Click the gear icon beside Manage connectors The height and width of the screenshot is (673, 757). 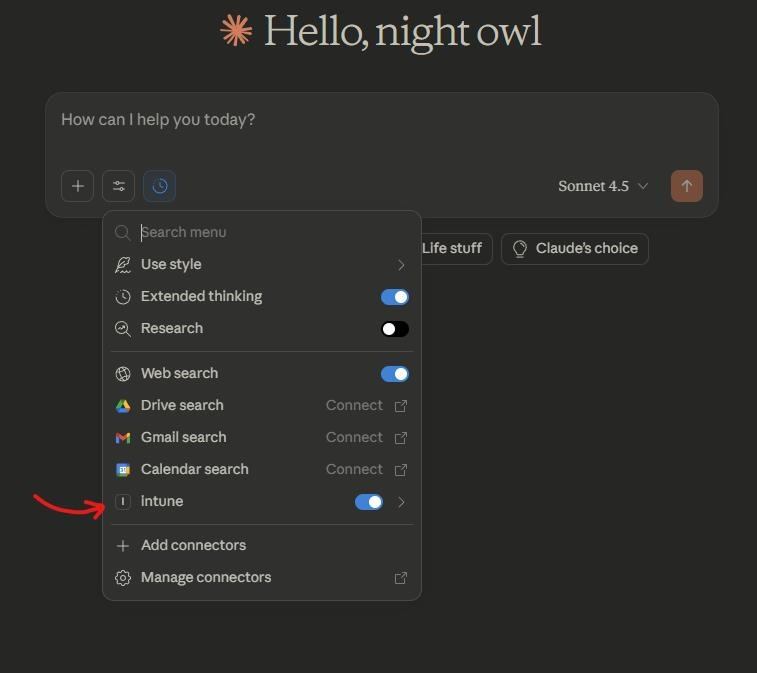[x=123, y=578]
